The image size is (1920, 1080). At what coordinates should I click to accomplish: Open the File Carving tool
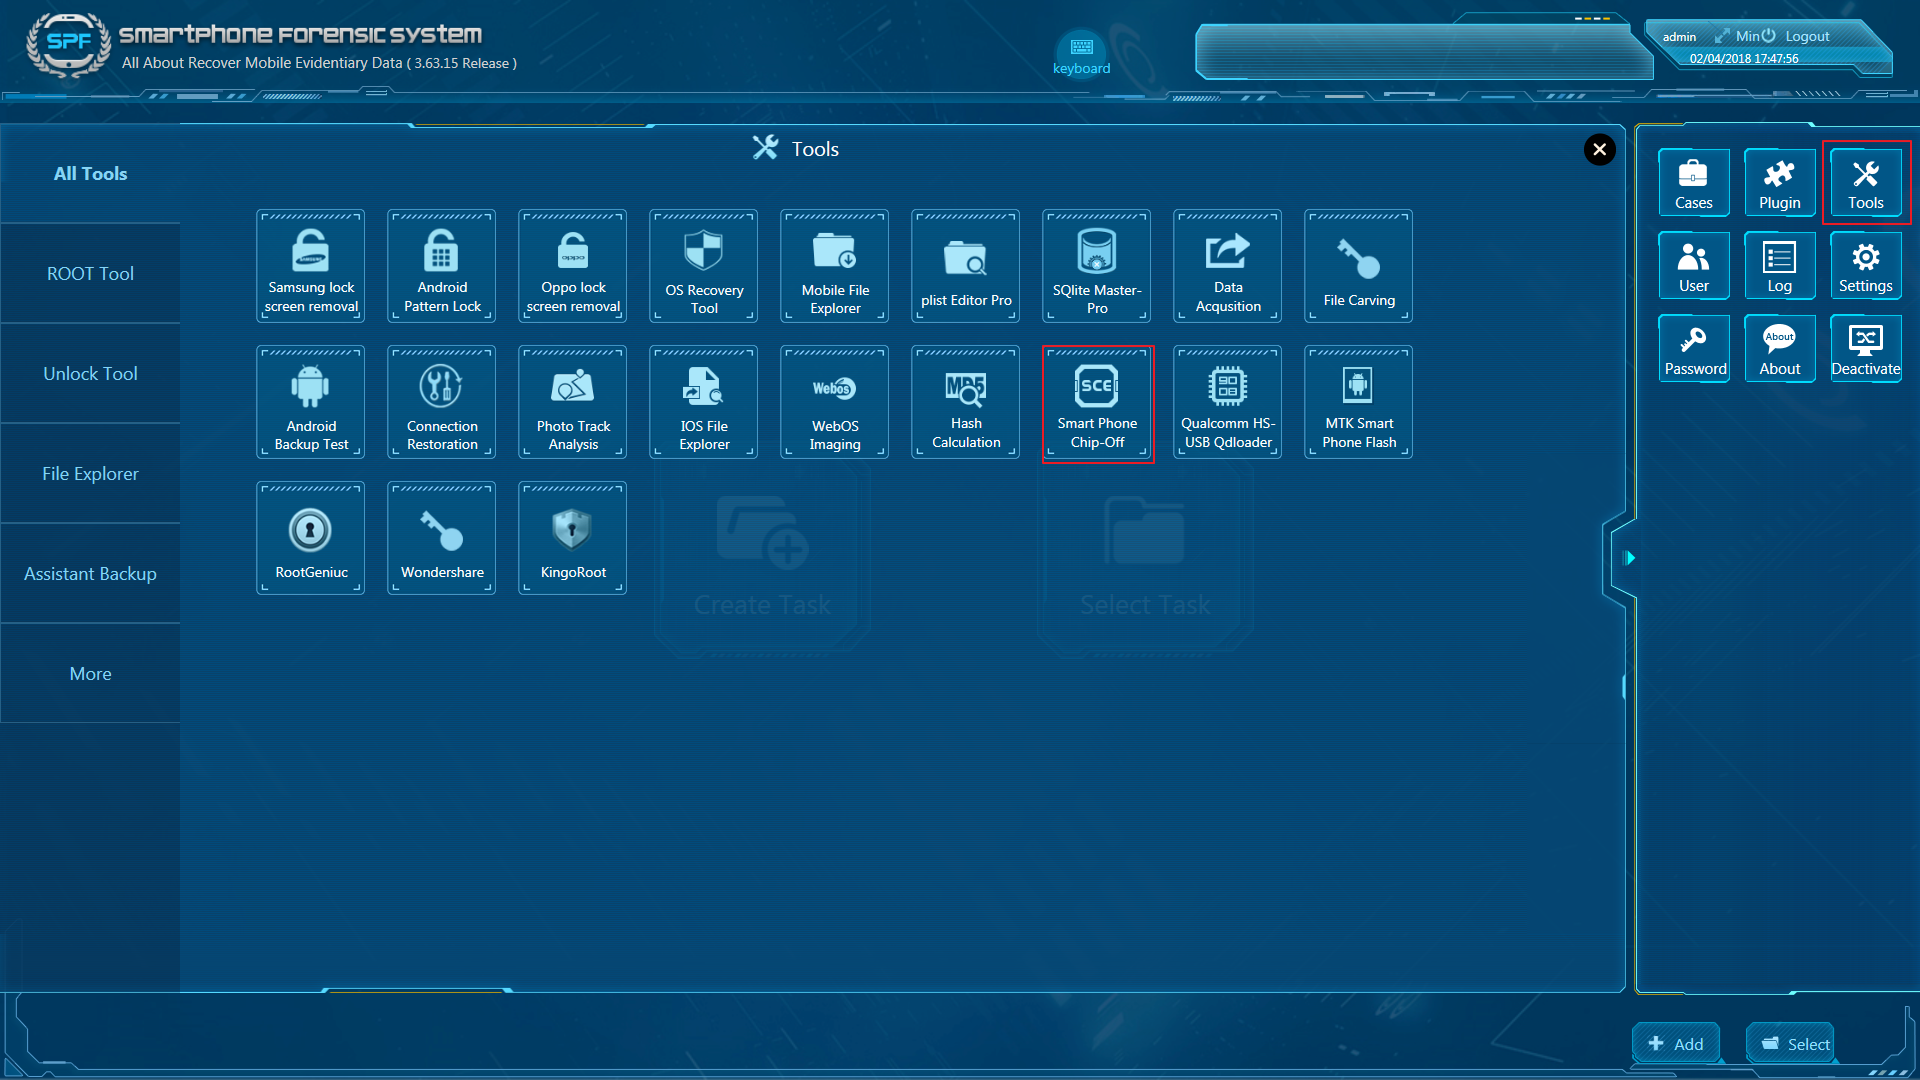pos(1358,266)
